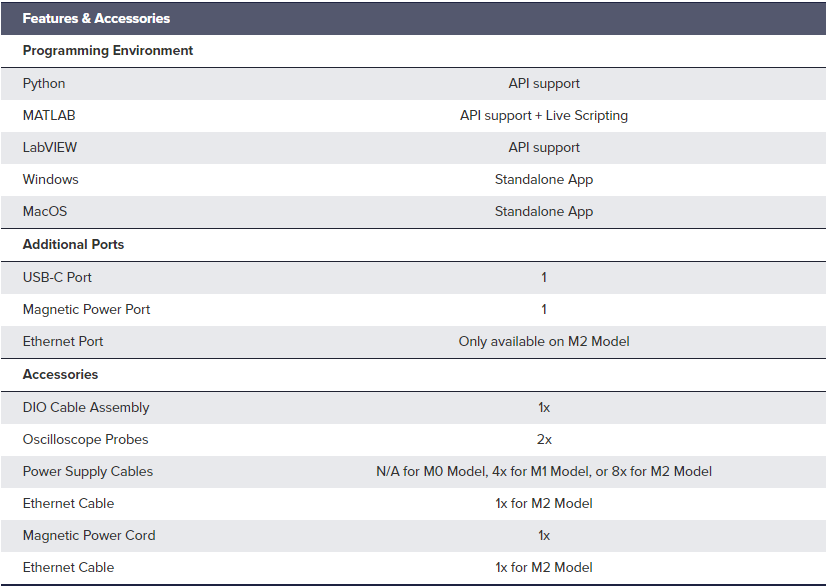Click API support + Live Scripting cell
The width and height of the screenshot is (829, 587).
click(544, 115)
